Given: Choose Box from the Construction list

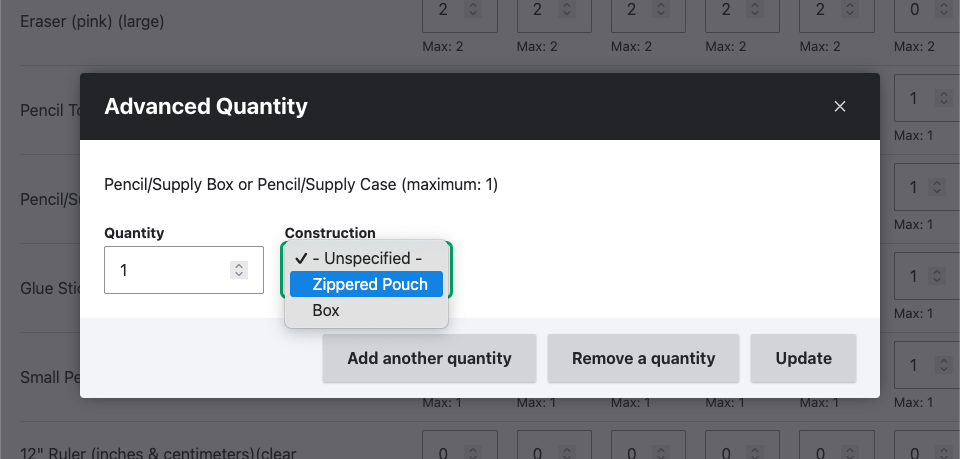Looking at the screenshot, I should click(x=327, y=310).
